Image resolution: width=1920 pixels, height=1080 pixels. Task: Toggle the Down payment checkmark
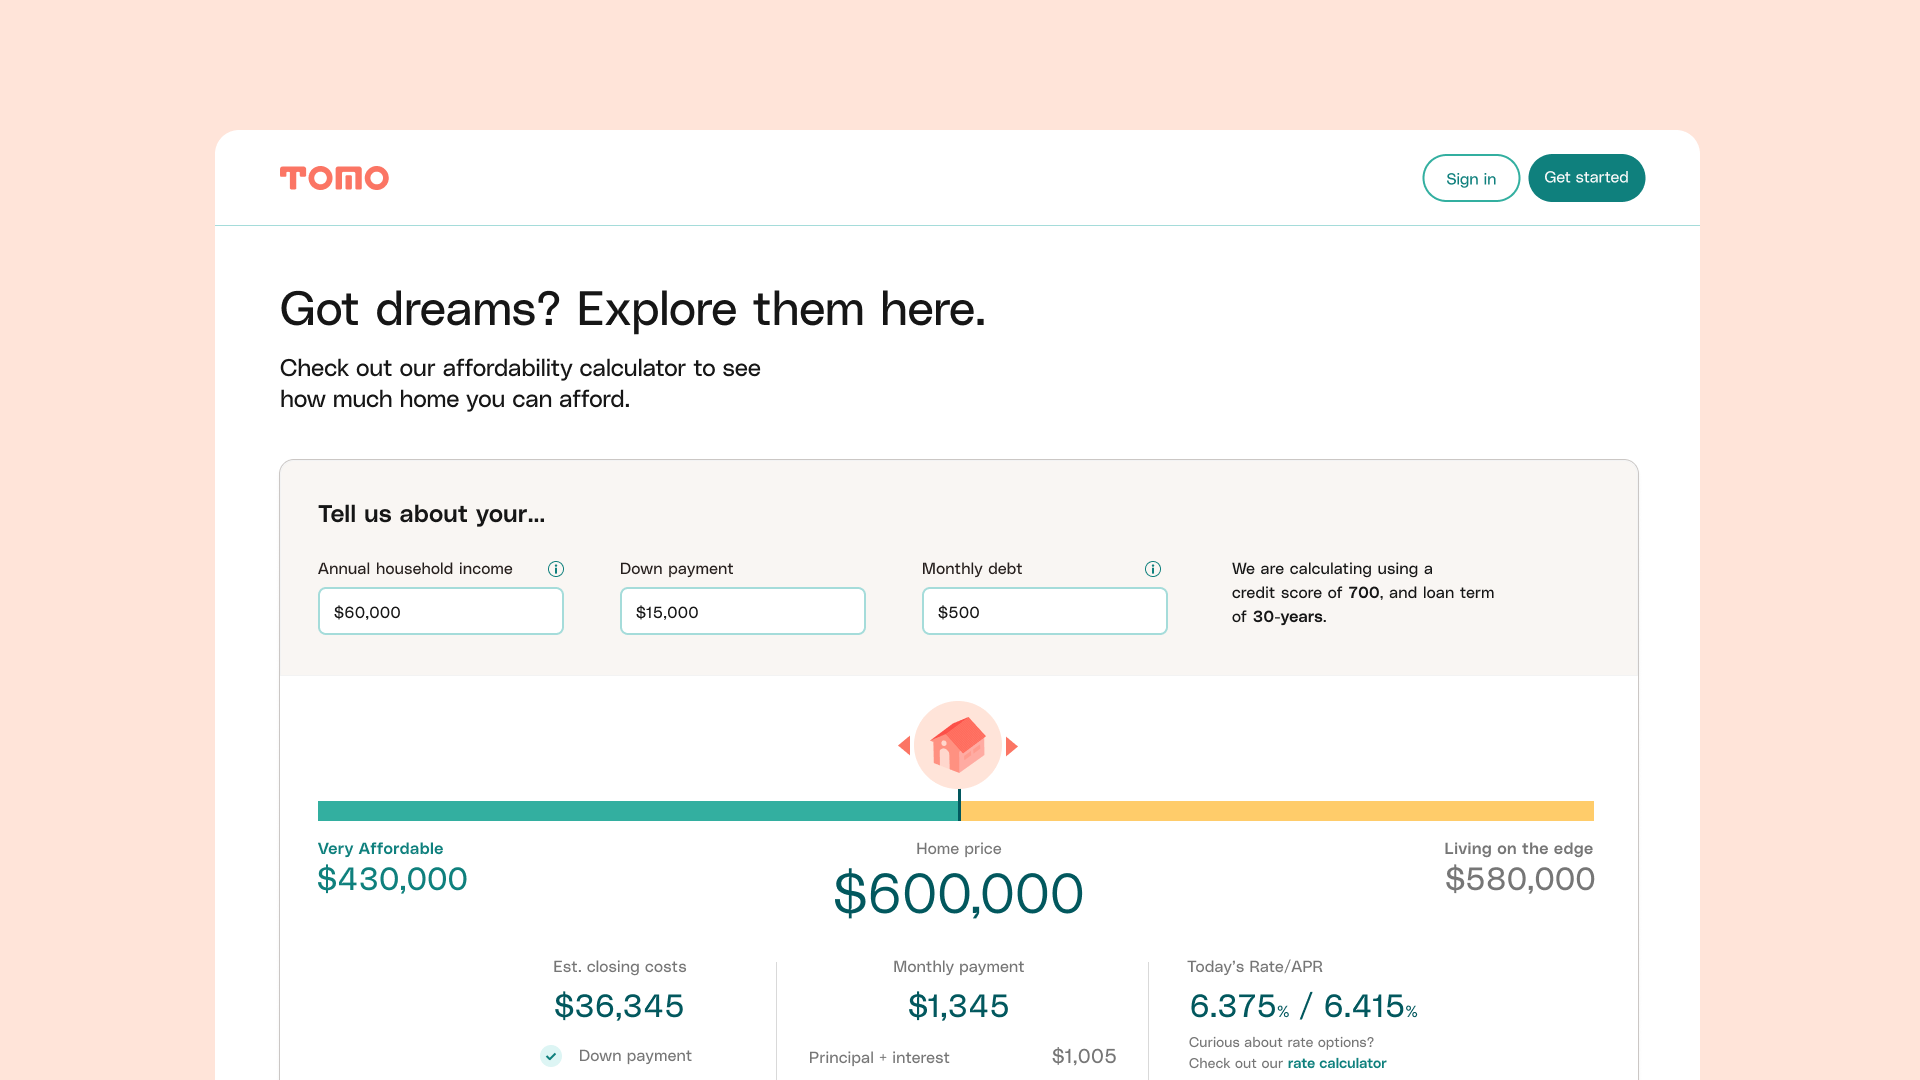point(551,1056)
